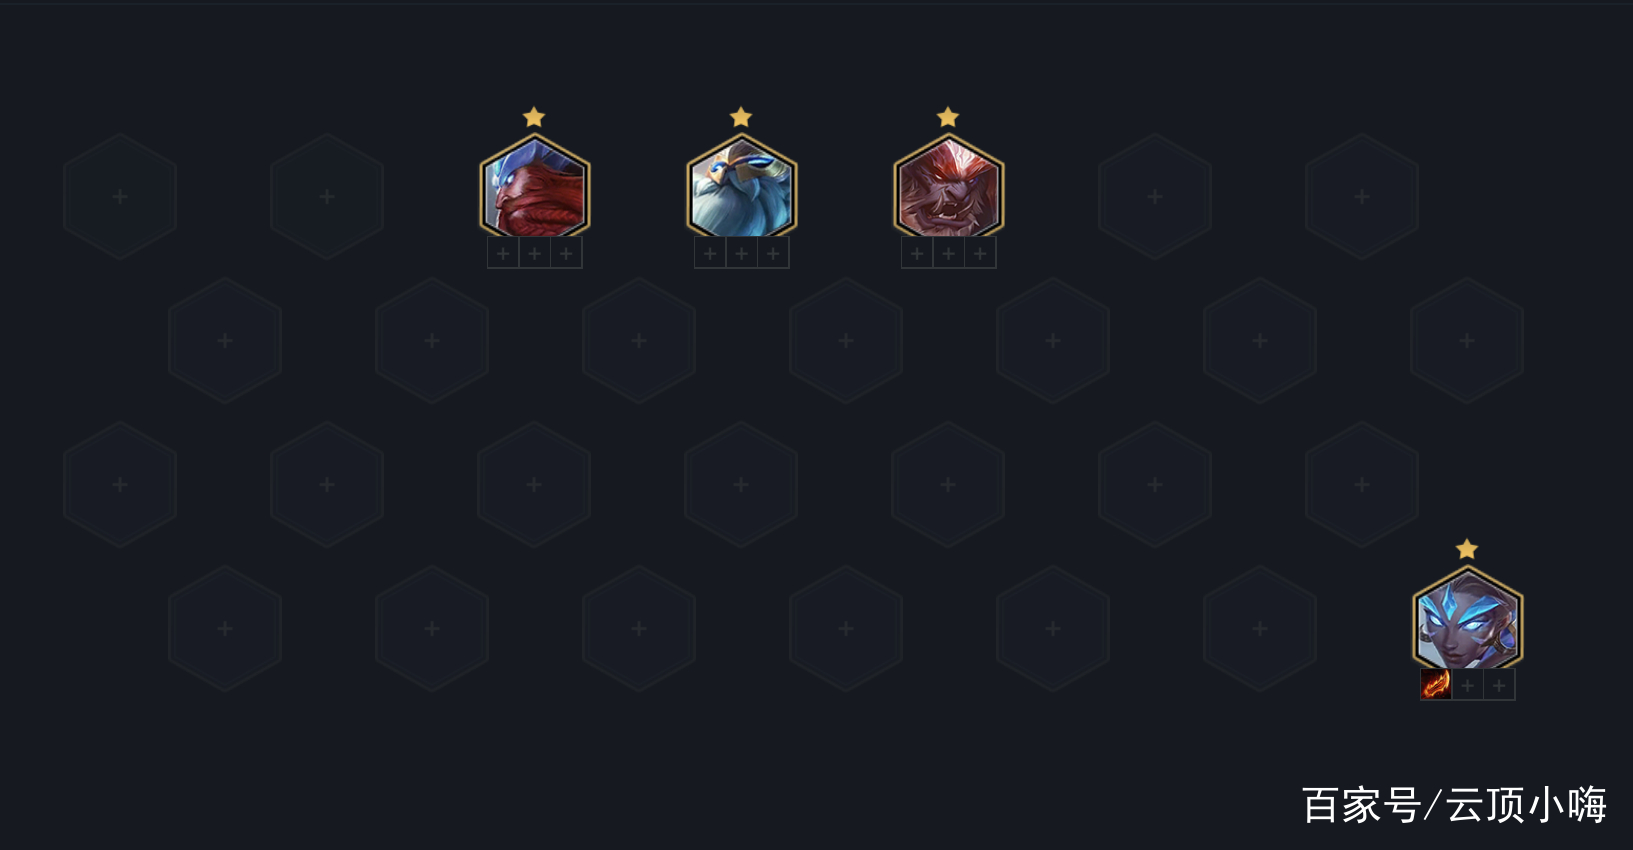Add item in first slot under blue-bearded champion
The width and height of the screenshot is (1633, 850).
coord(710,253)
